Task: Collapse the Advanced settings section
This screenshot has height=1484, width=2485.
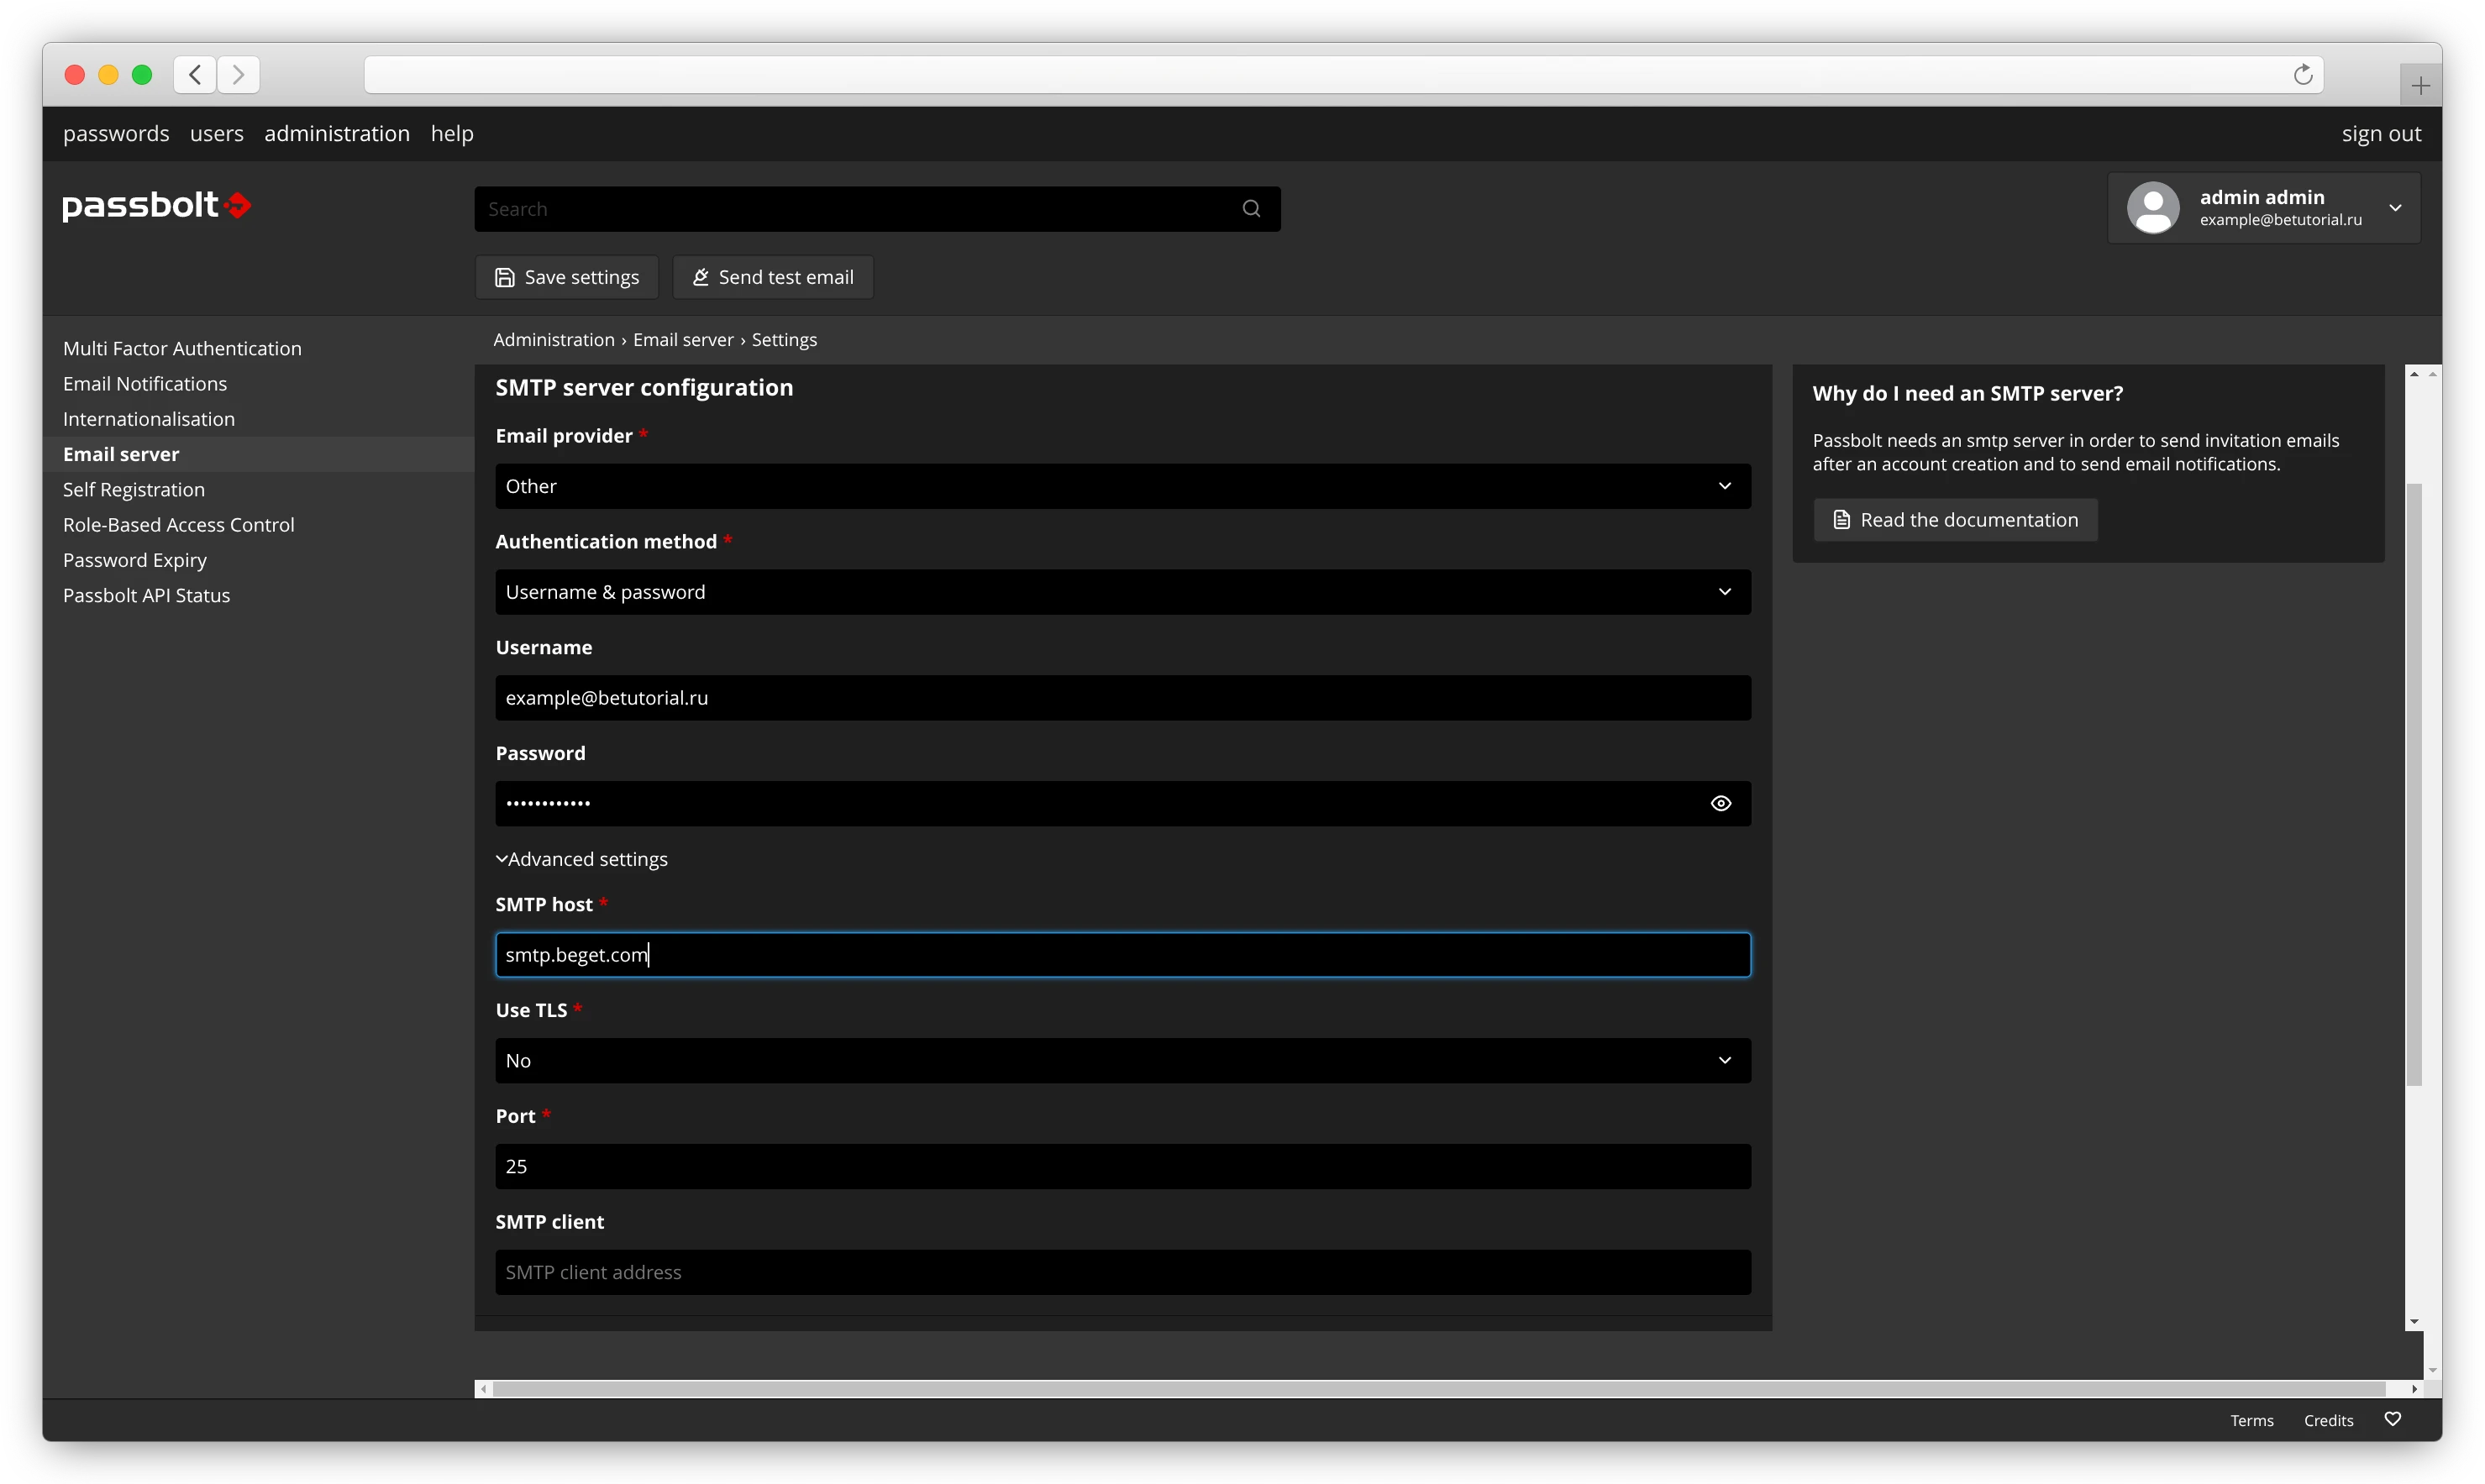Action: 582,859
